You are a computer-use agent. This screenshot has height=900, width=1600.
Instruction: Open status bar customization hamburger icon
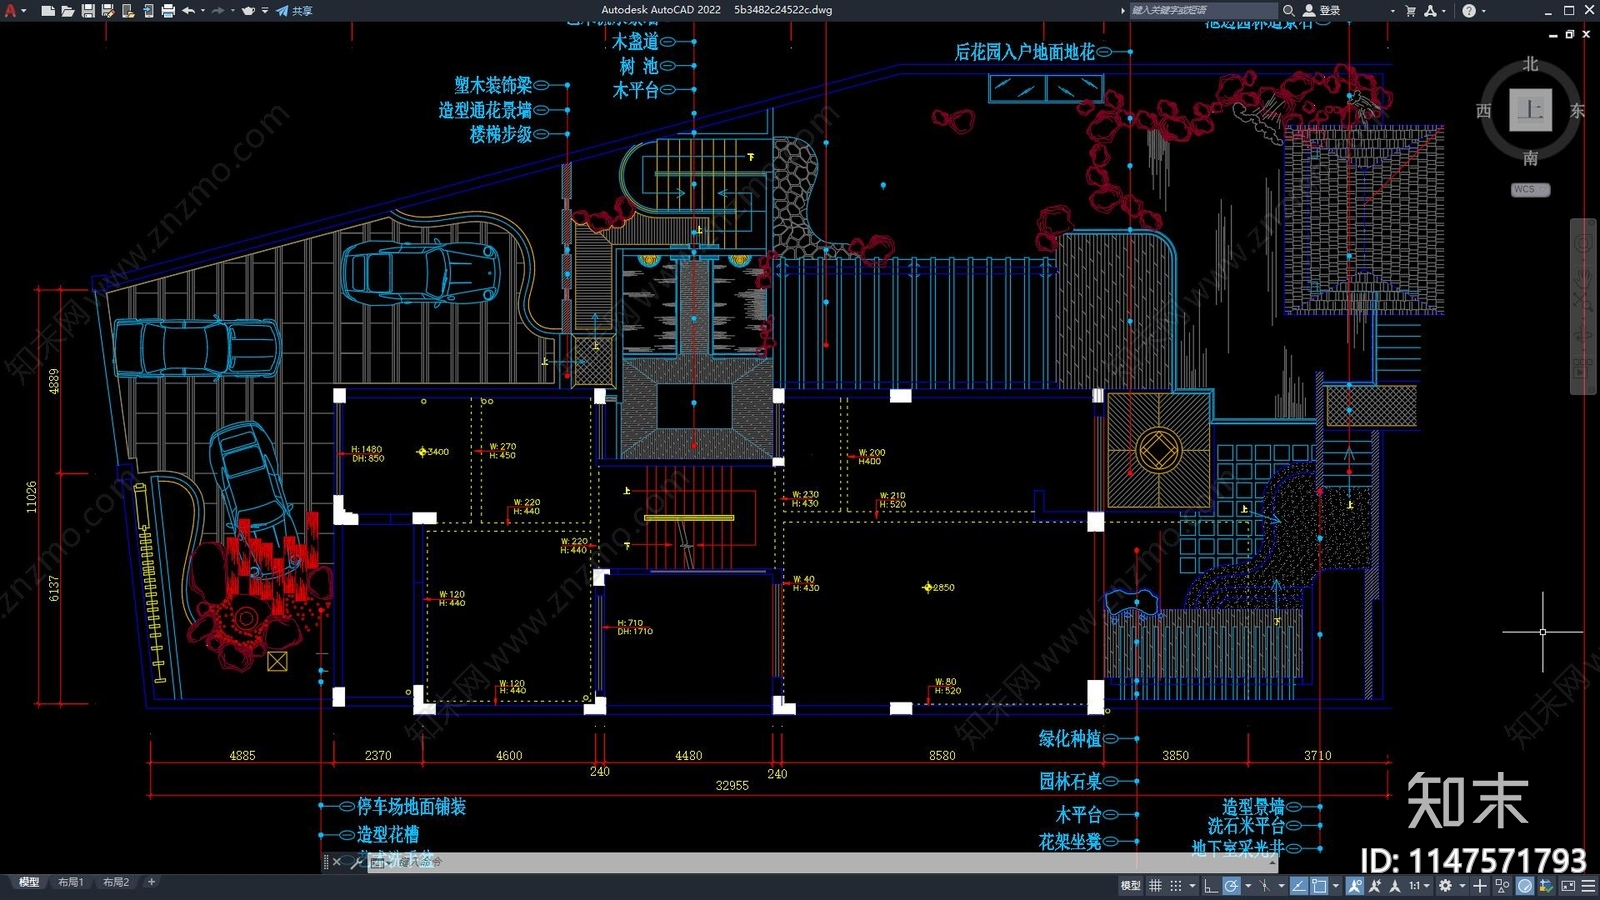point(1588,886)
